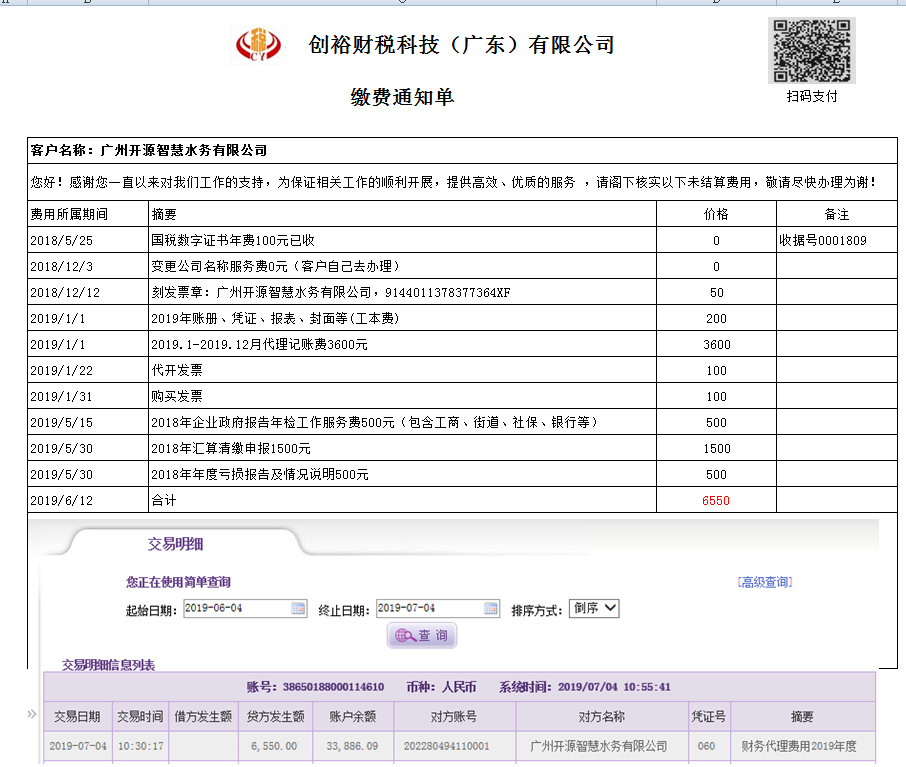Click the 缴费通知单 title

pyautogui.click(x=402, y=97)
